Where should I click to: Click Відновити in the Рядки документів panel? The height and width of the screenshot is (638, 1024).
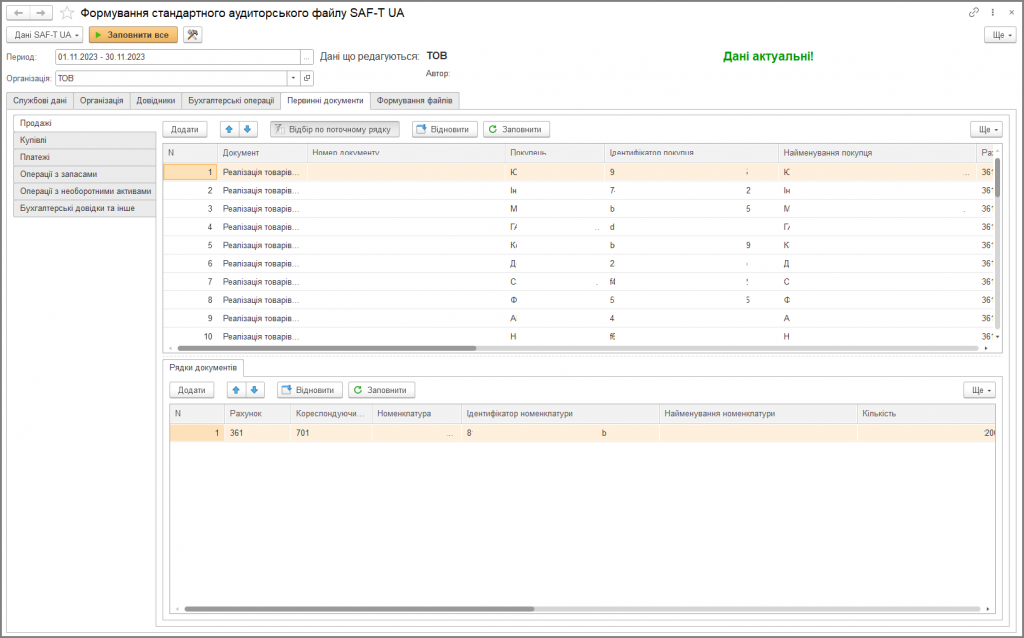[310, 390]
